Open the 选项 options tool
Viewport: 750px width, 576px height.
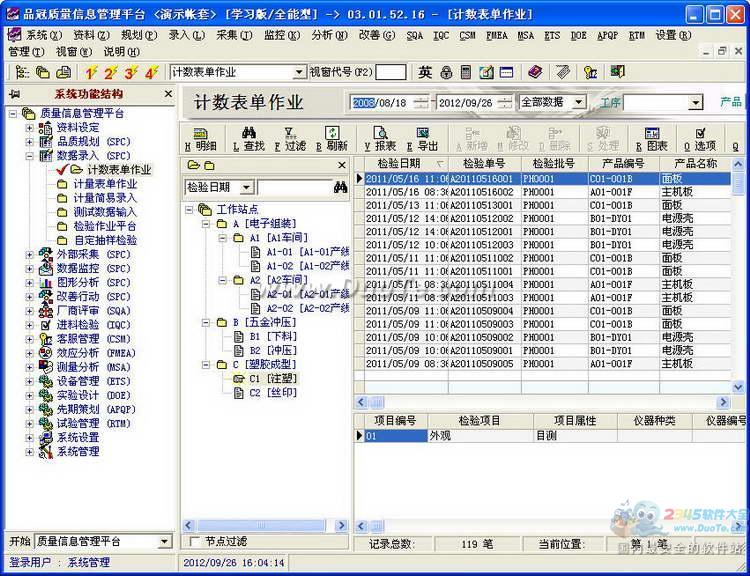click(x=700, y=140)
